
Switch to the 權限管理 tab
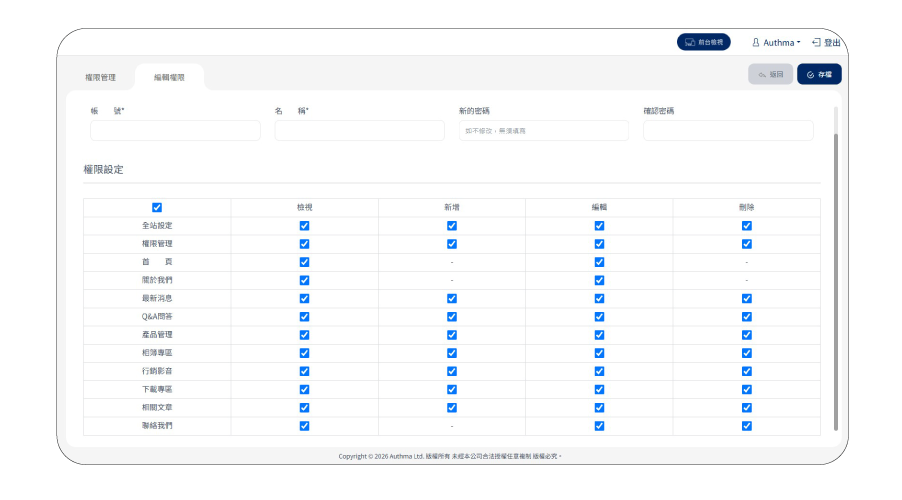(101, 77)
